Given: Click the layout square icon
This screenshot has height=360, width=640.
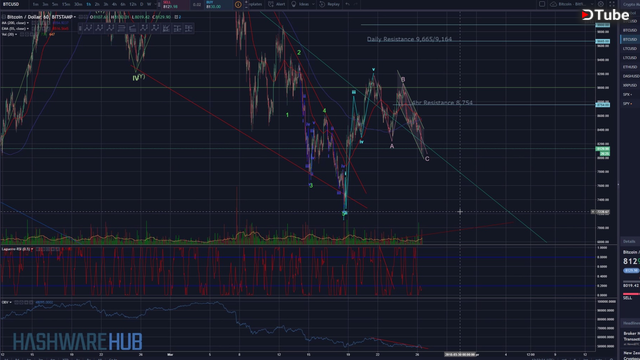Looking at the screenshot, I should point(542,4).
